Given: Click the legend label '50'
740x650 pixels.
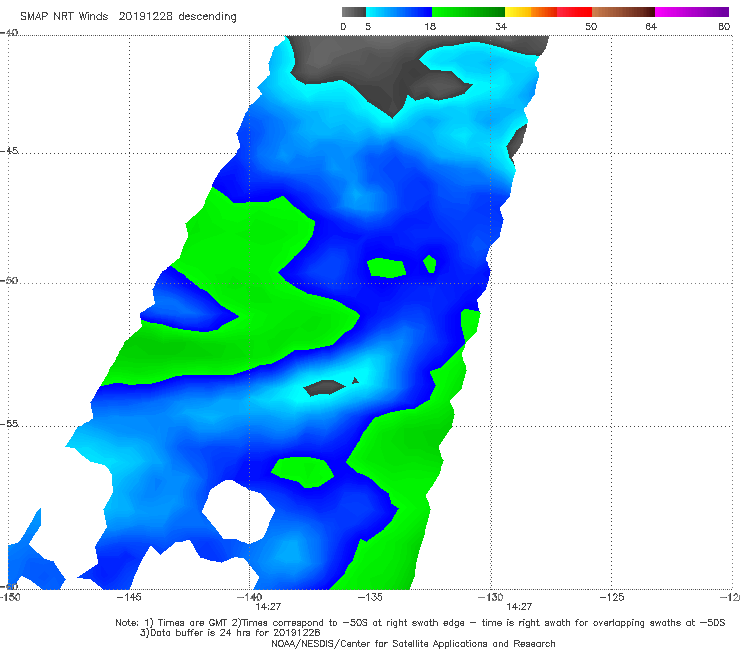Looking at the screenshot, I should (x=591, y=27).
